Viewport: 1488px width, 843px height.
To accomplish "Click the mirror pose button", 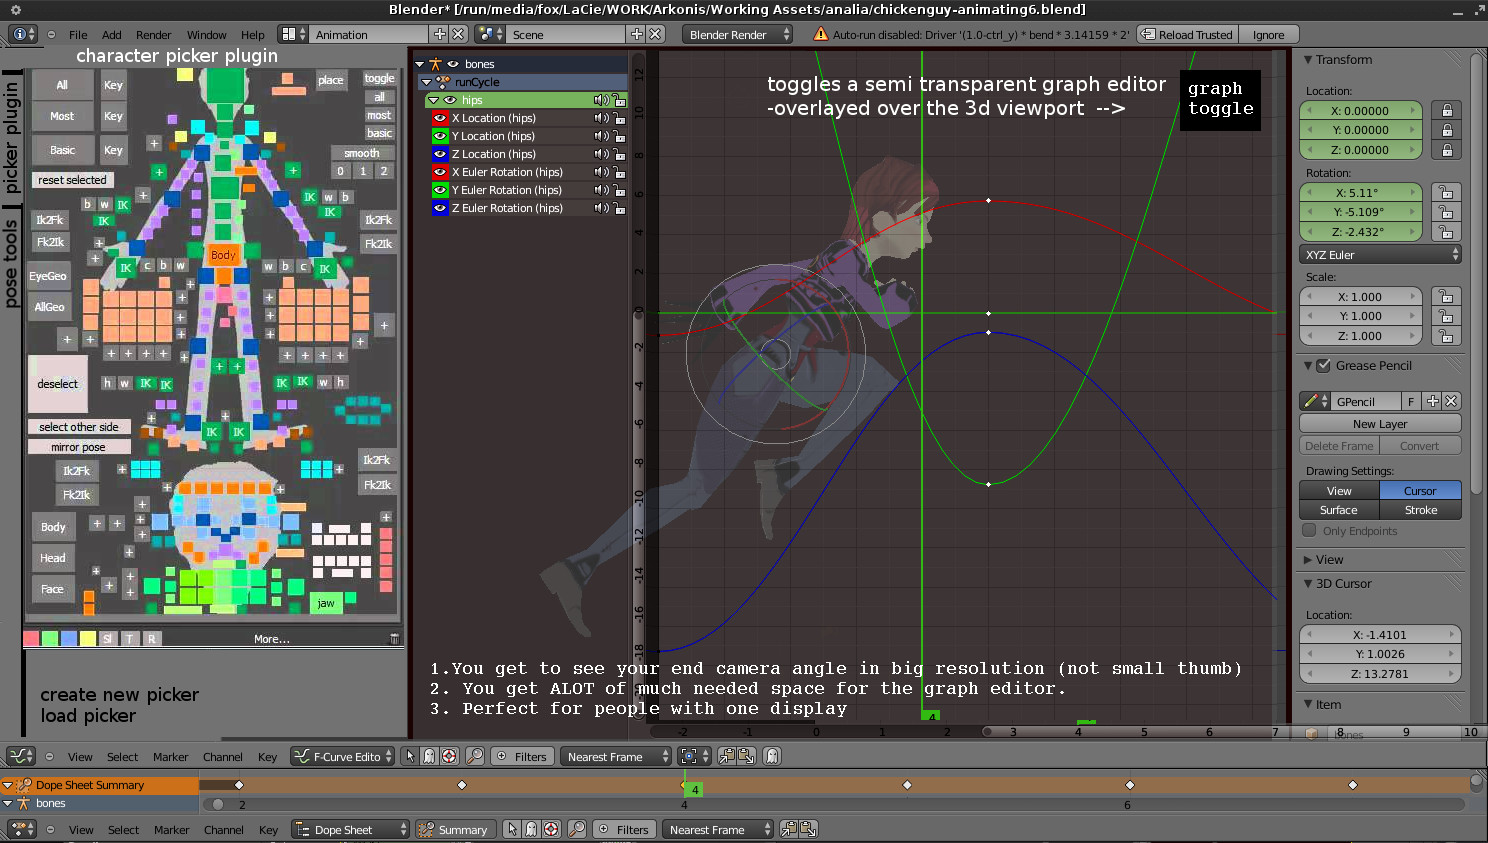I will point(79,447).
